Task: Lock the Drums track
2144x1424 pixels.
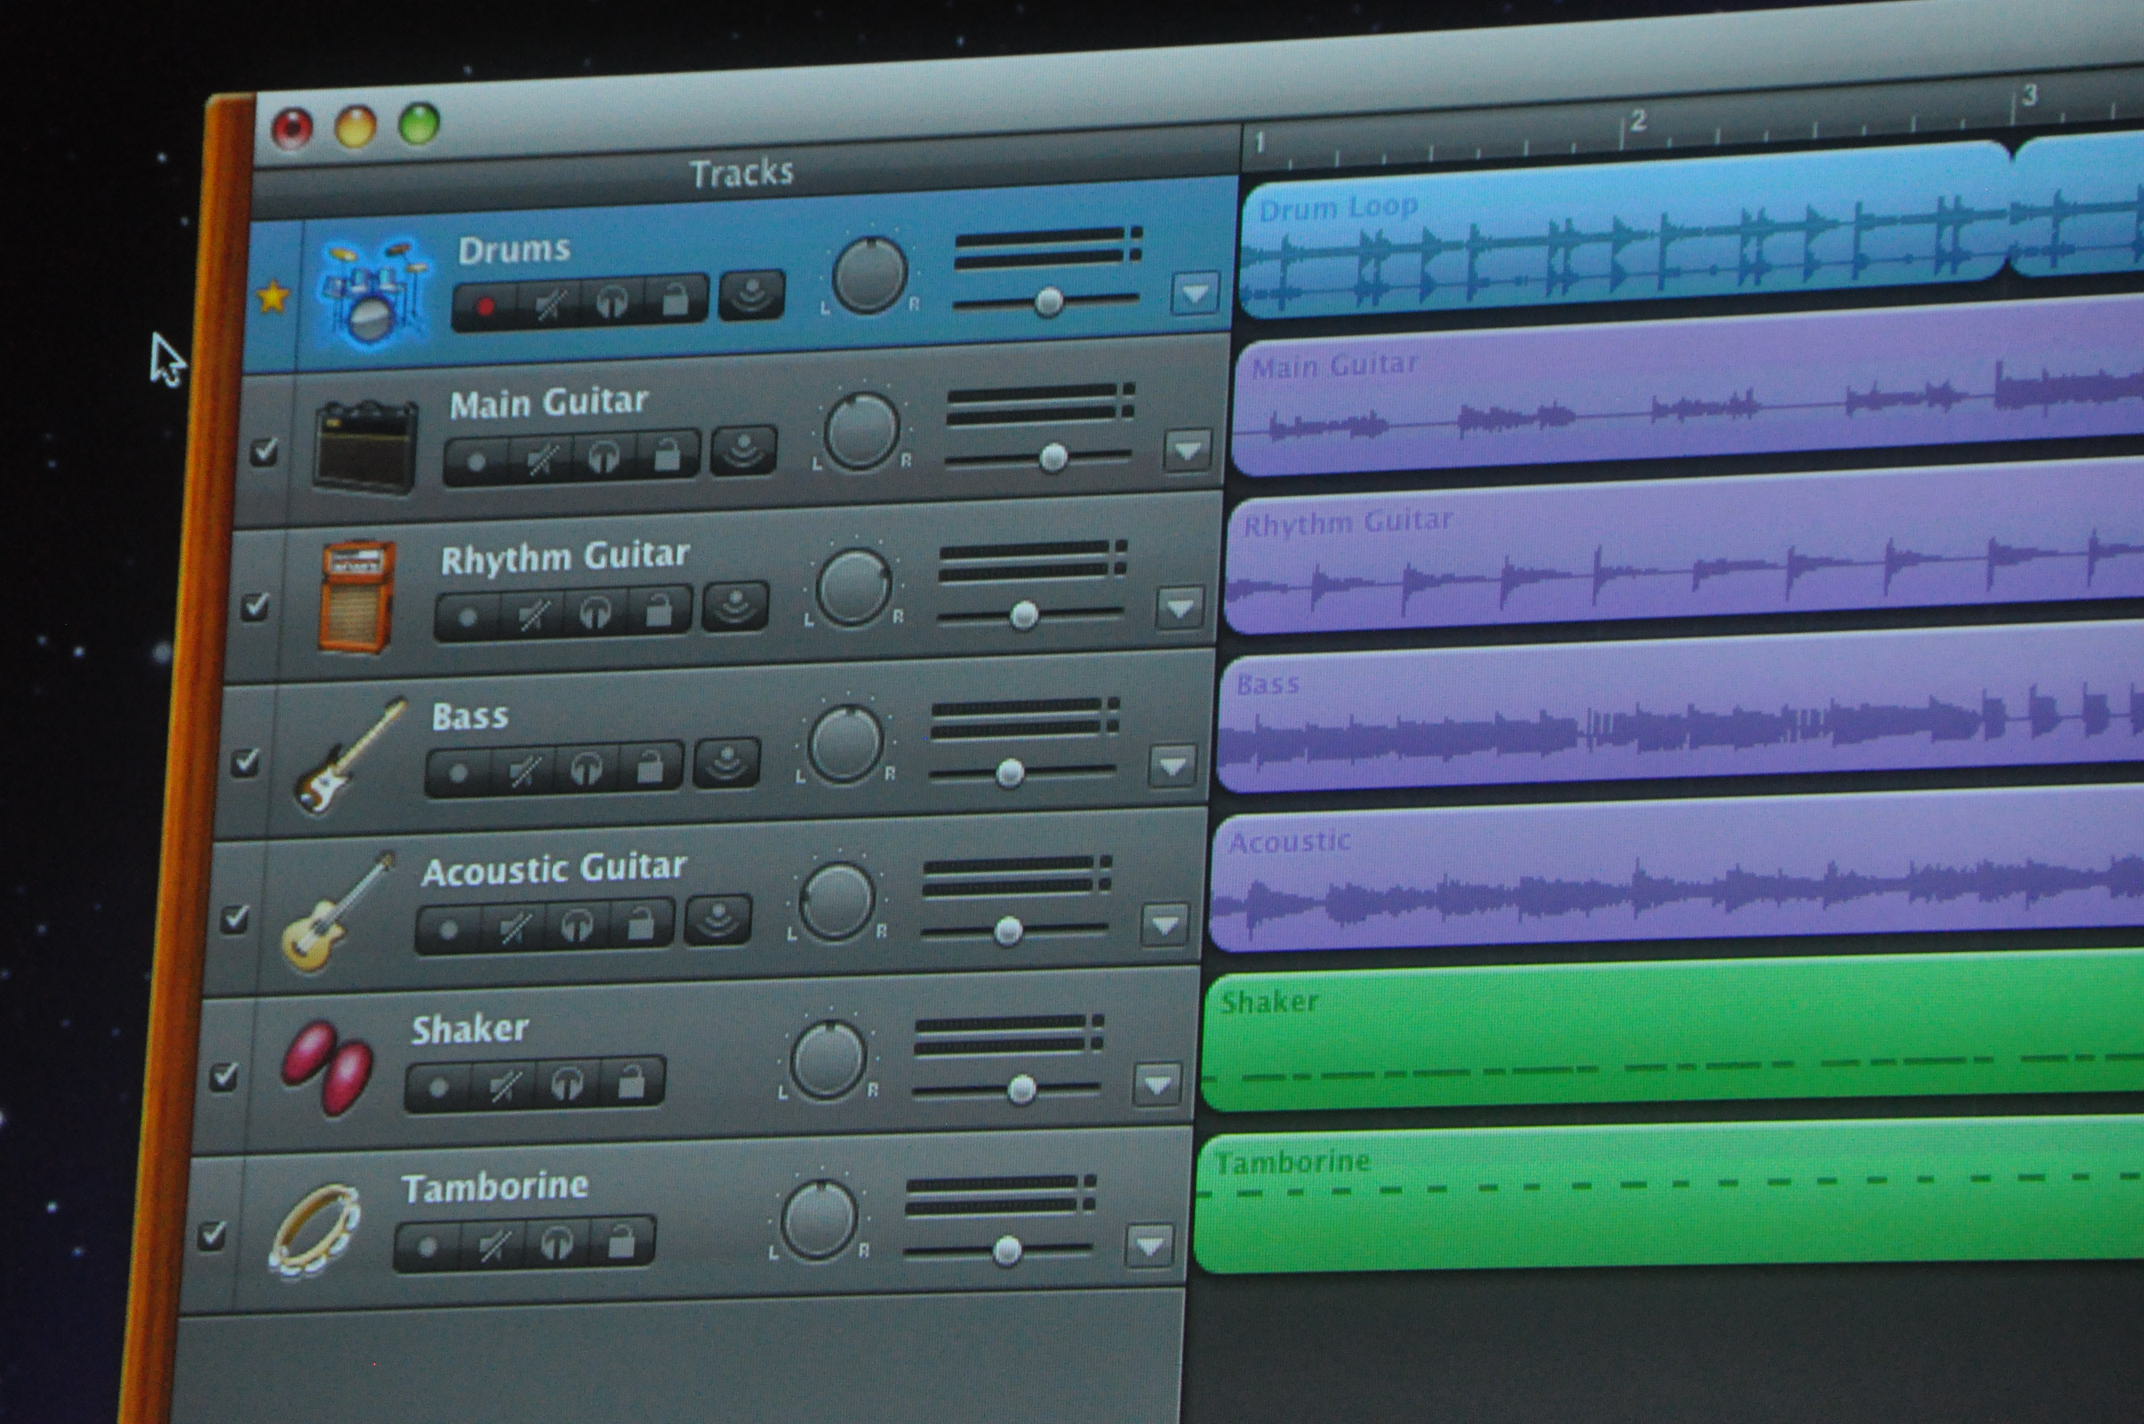Action: 676,299
